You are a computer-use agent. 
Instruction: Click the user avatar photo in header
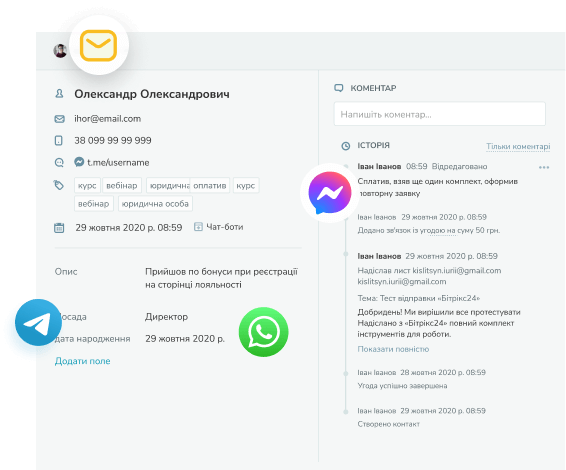tap(60, 51)
